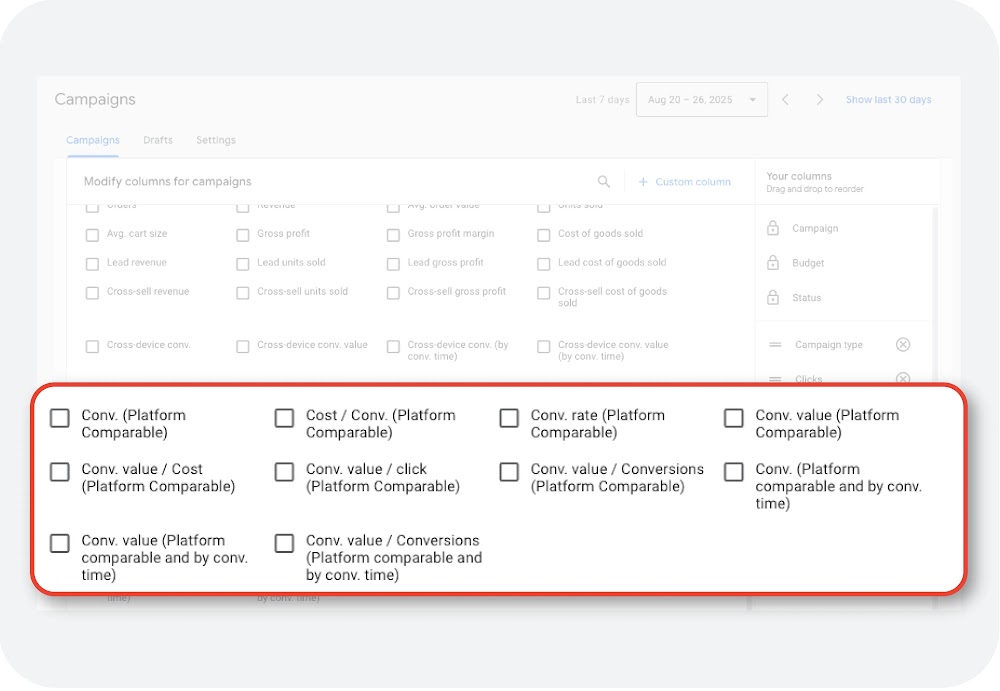Select the Lead revenue checkbox

pyautogui.click(x=92, y=262)
